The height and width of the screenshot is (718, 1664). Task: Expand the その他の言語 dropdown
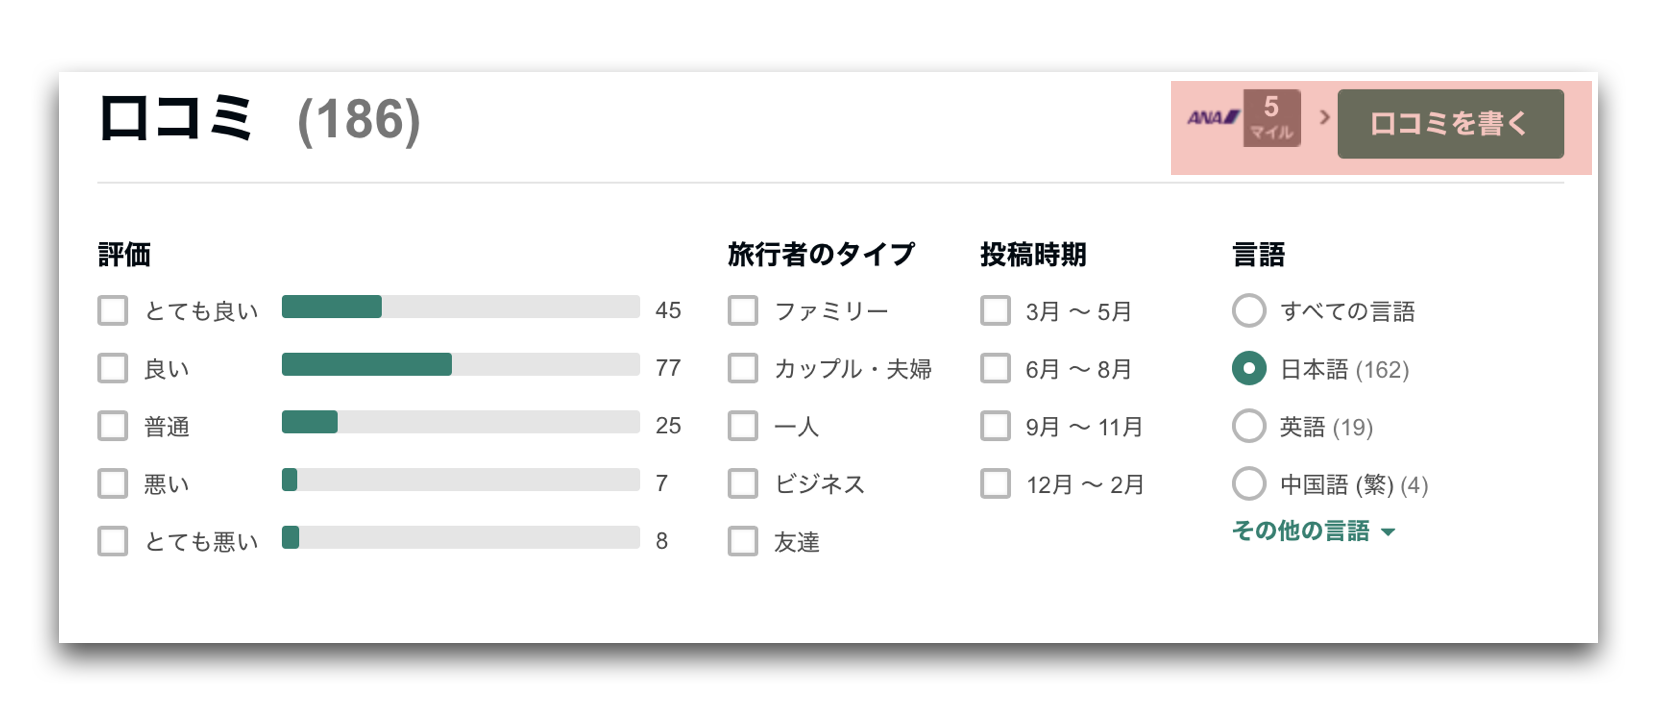1313,531
